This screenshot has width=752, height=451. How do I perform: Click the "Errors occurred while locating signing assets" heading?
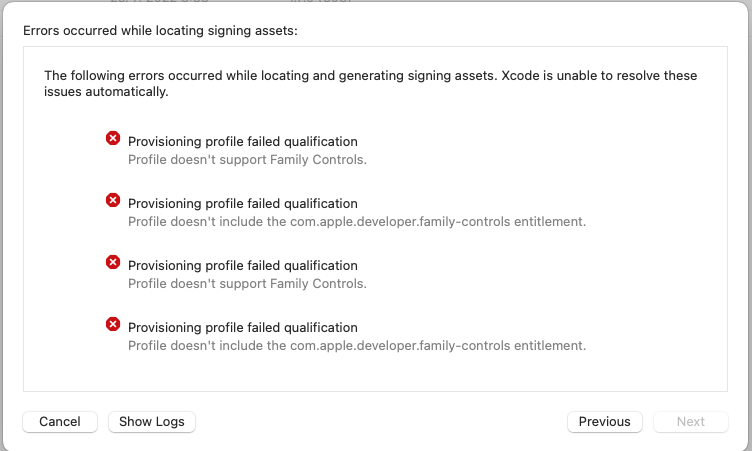(x=160, y=31)
